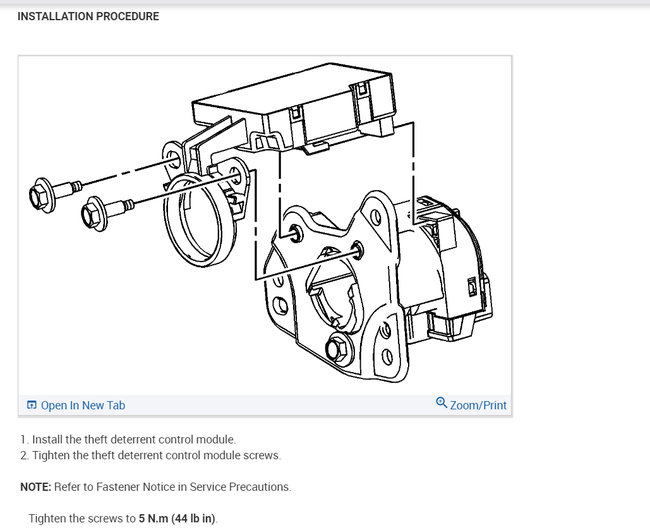
Task: Click the magnifier icon beside Zoom/Print
Action: click(441, 402)
